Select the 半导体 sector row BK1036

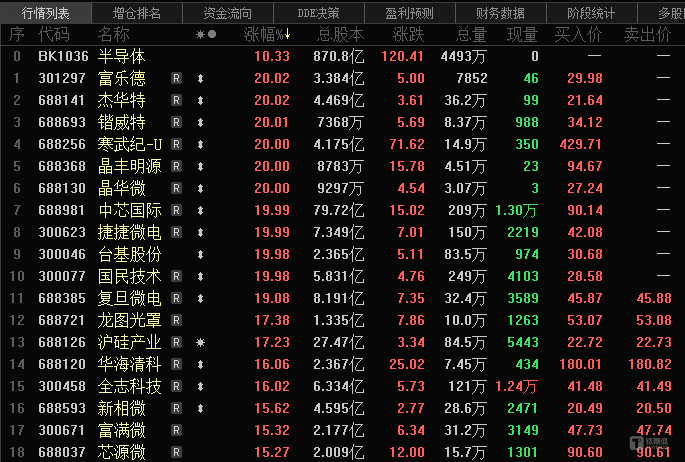tap(342, 56)
